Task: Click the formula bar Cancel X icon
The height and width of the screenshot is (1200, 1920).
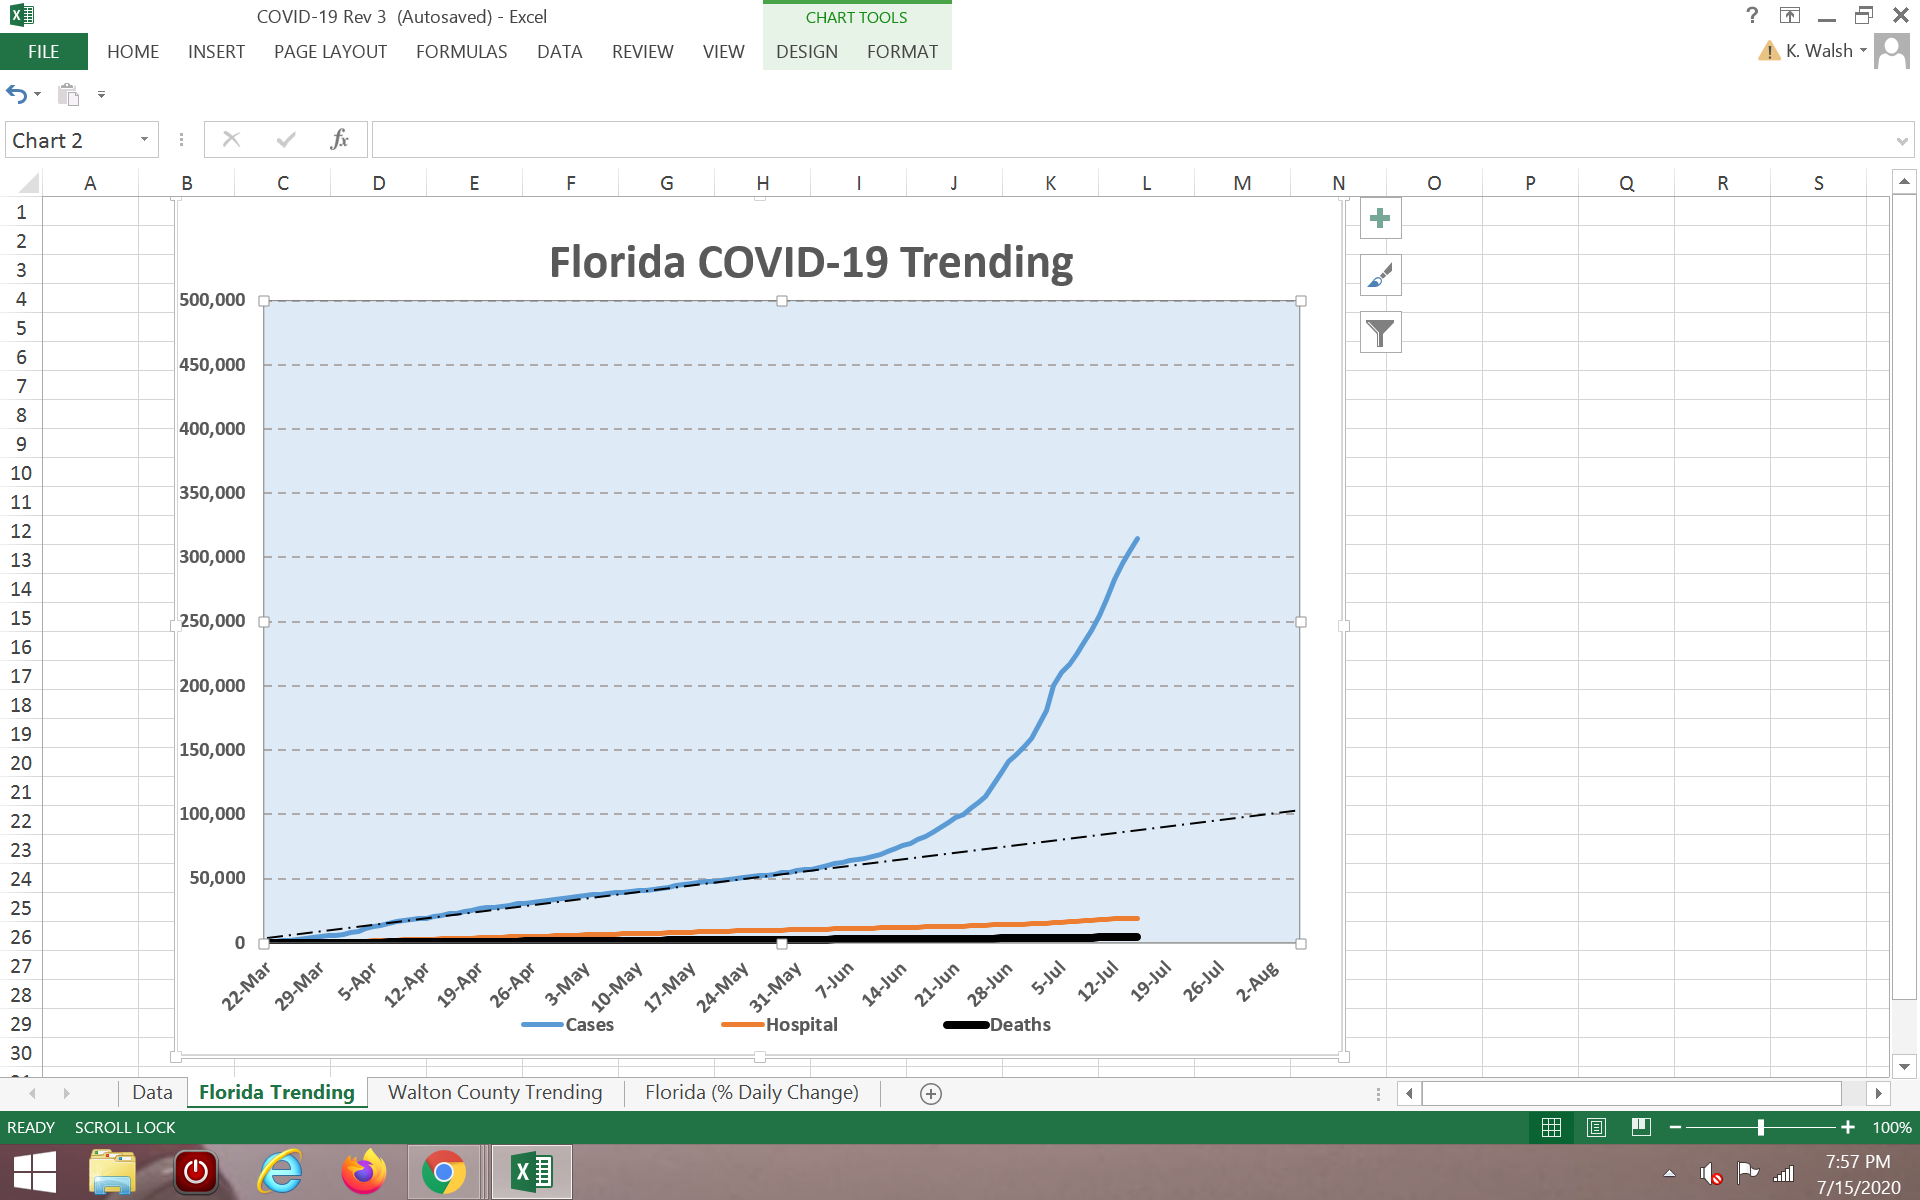Action: [x=231, y=139]
